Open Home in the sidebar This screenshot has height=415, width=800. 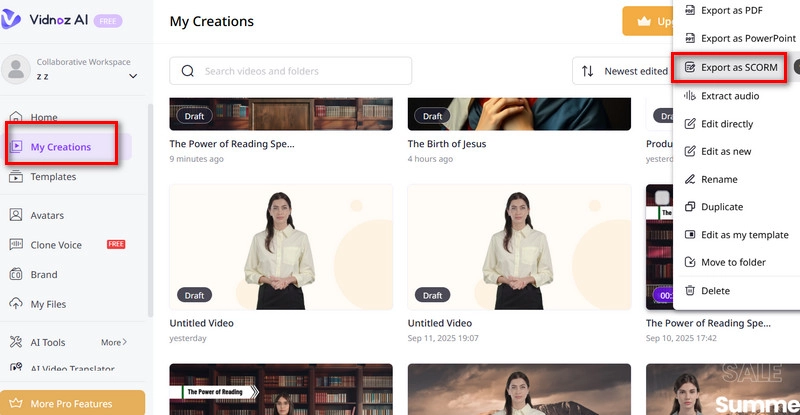[44, 117]
